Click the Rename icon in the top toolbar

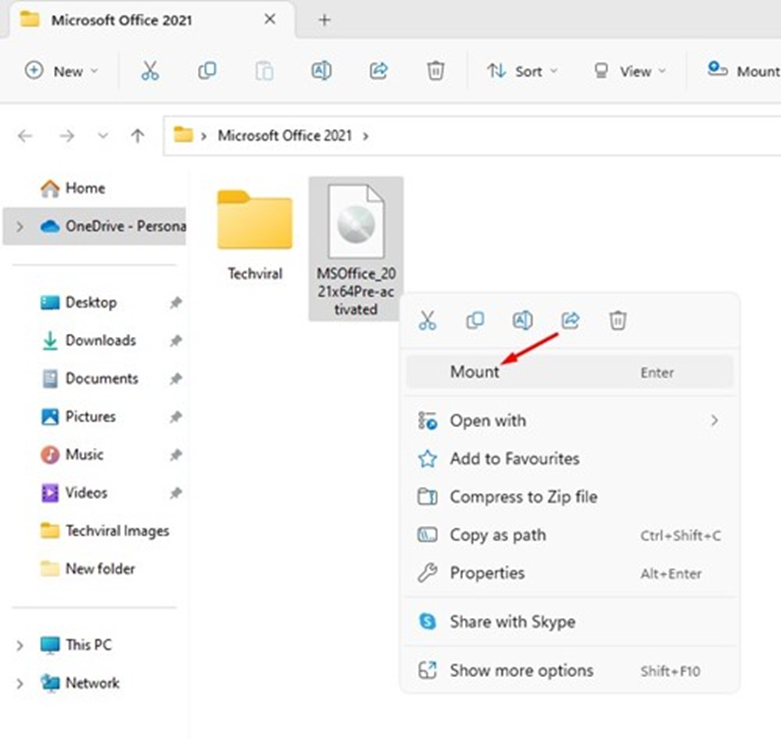pyautogui.click(x=321, y=71)
